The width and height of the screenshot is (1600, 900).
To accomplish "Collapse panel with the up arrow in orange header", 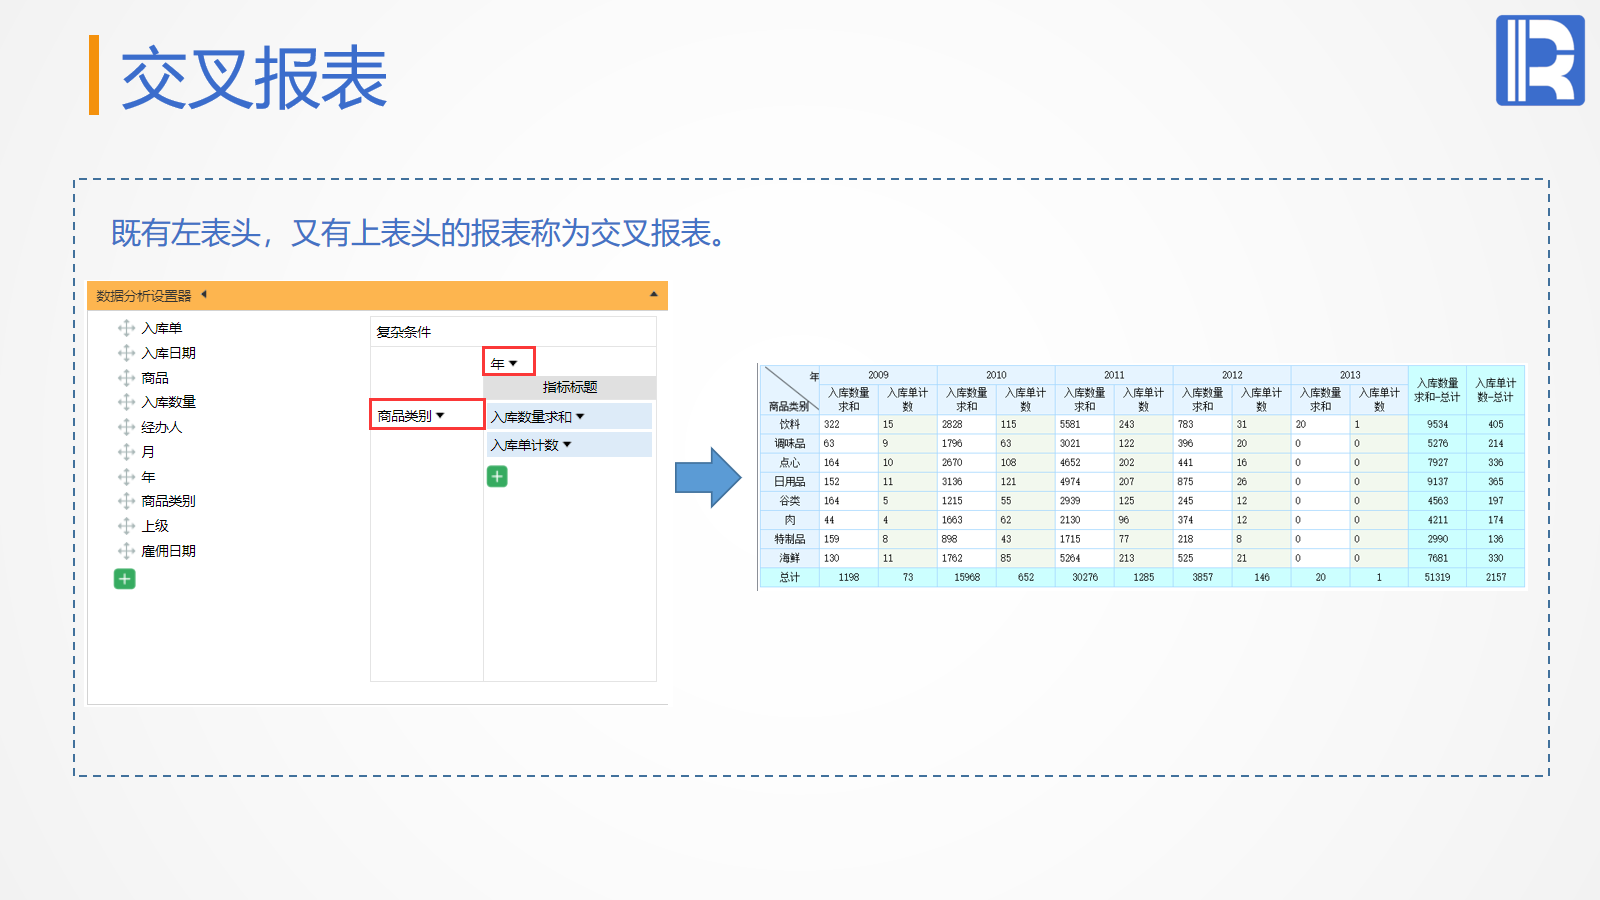I will 654,294.
